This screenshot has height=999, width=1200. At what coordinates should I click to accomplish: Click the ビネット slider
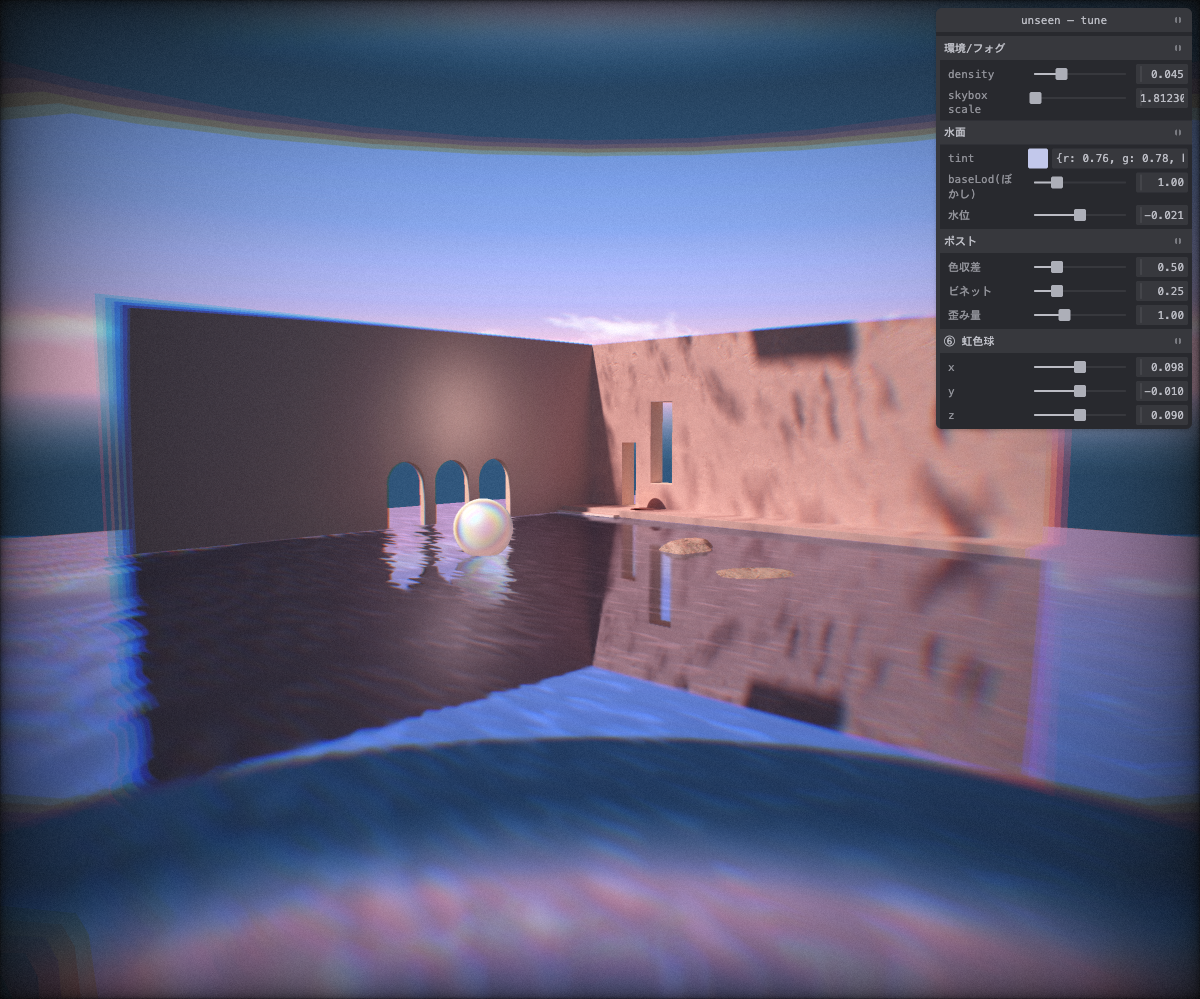pos(1079,291)
